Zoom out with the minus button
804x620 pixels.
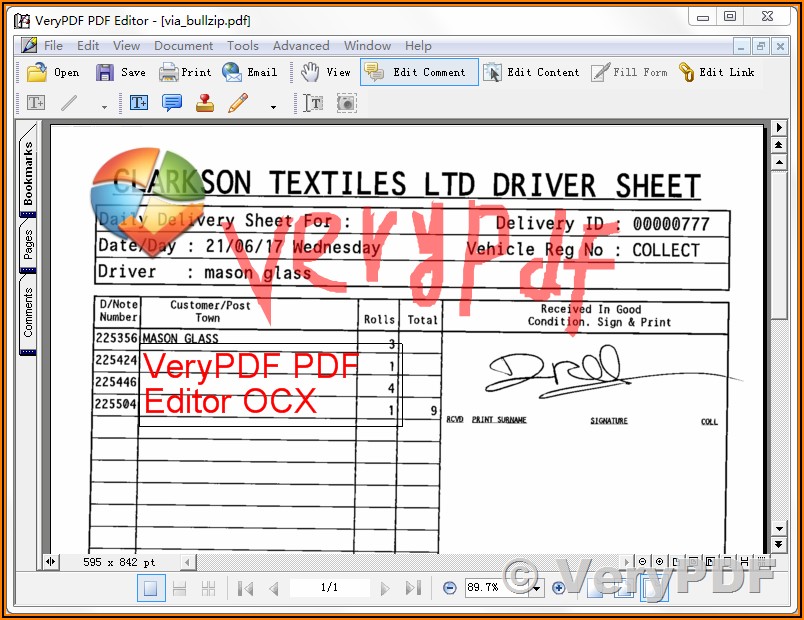coord(449,588)
